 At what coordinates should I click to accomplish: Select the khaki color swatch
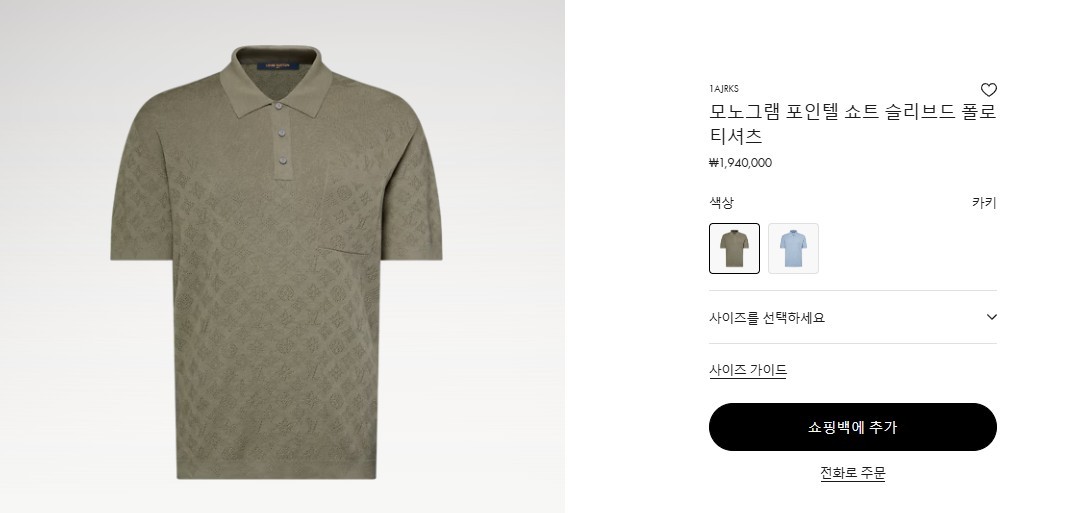tap(734, 248)
